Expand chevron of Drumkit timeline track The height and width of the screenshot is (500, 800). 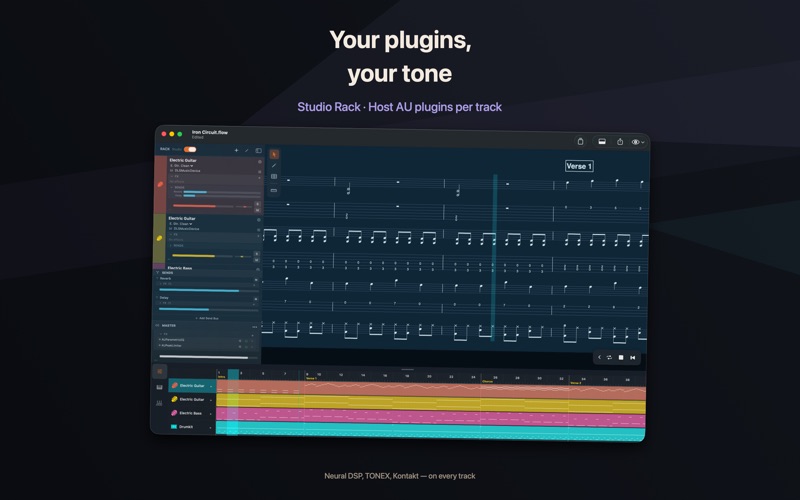[211, 428]
